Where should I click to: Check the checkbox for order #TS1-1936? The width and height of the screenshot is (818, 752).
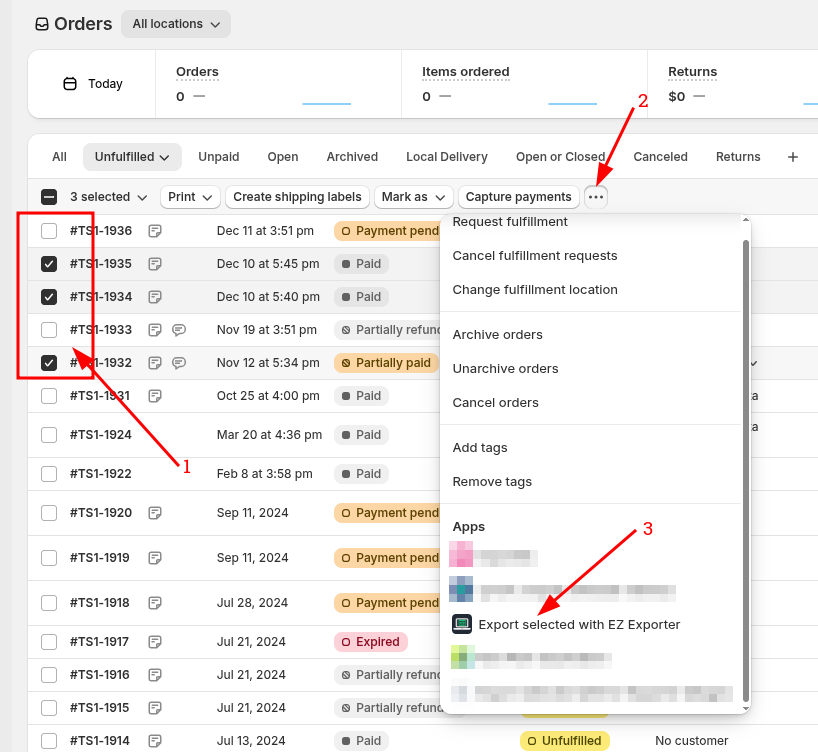(49, 231)
